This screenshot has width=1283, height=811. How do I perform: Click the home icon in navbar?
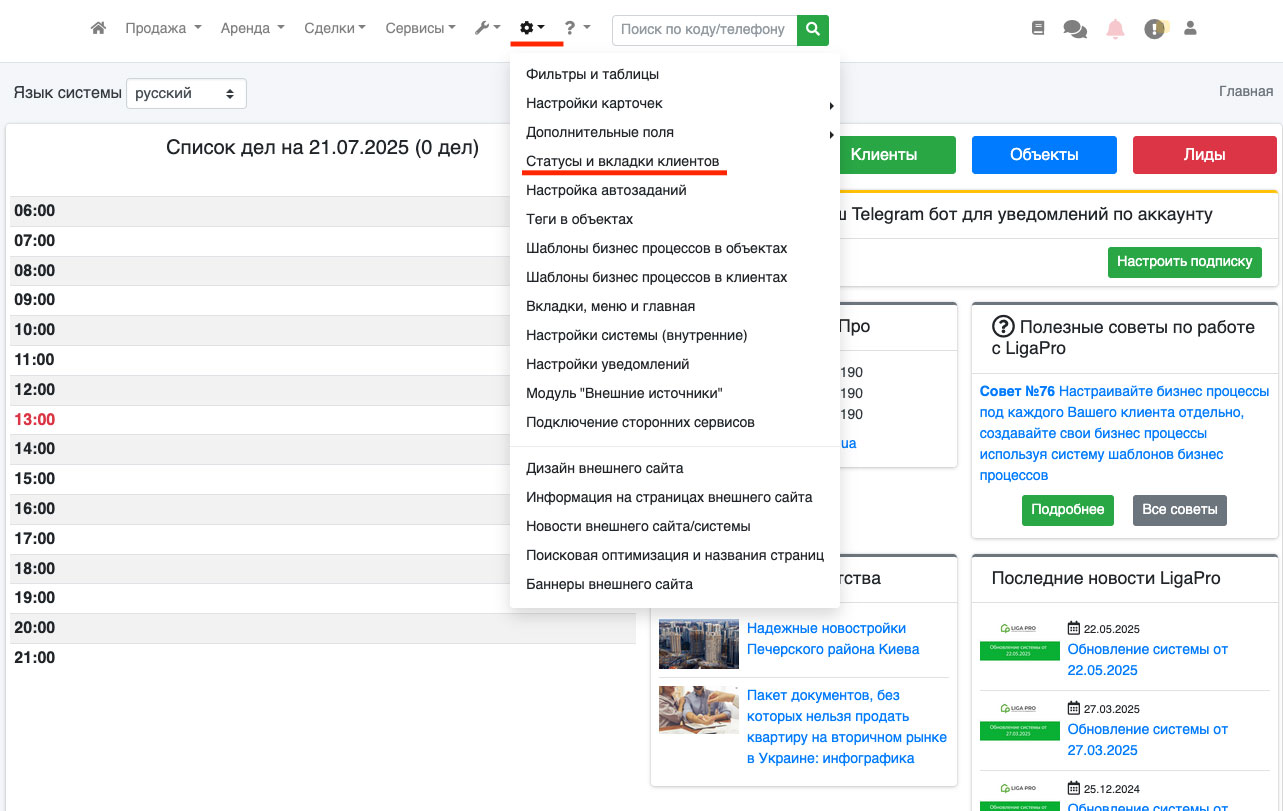pos(98,29)
